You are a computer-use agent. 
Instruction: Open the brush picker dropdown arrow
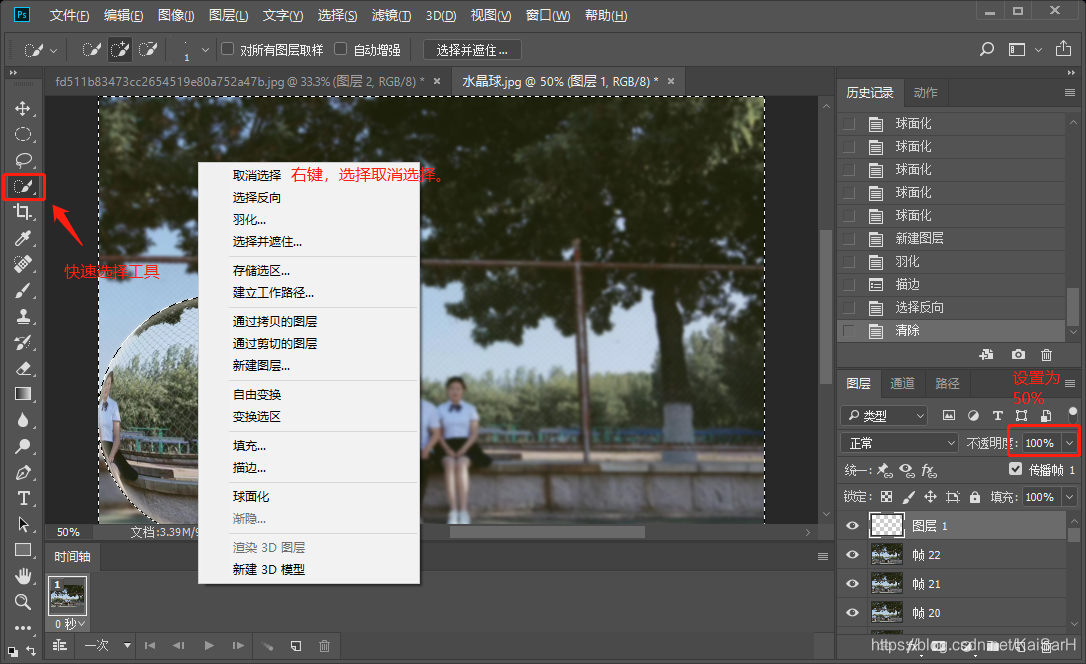[205, 50]
